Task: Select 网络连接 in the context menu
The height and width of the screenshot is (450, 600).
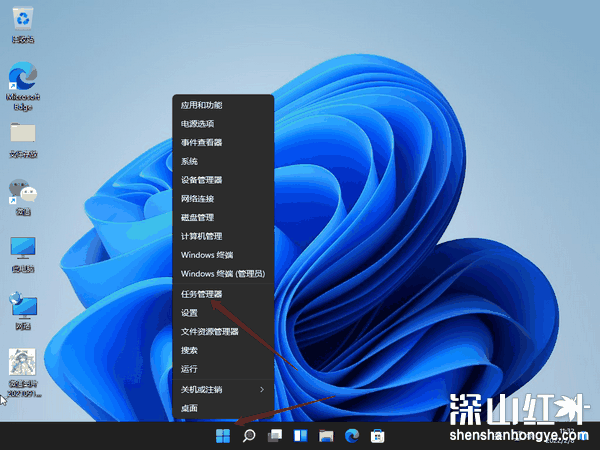Action: click(223, 199)
